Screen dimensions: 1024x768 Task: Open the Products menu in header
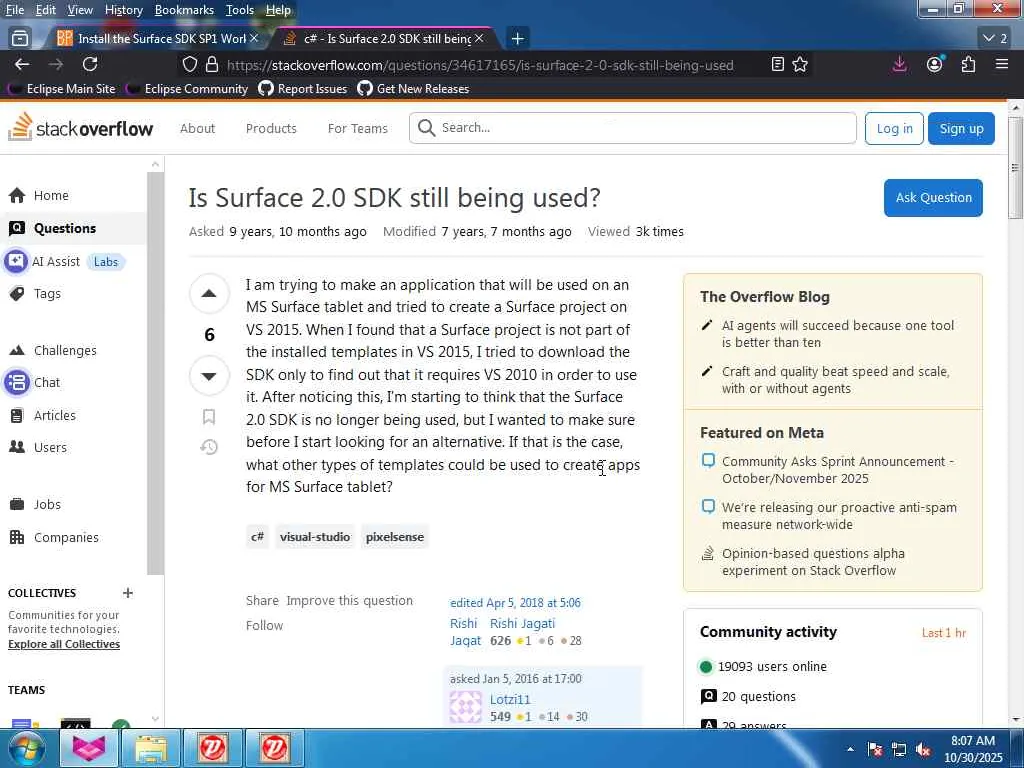(x=271, y=128)
